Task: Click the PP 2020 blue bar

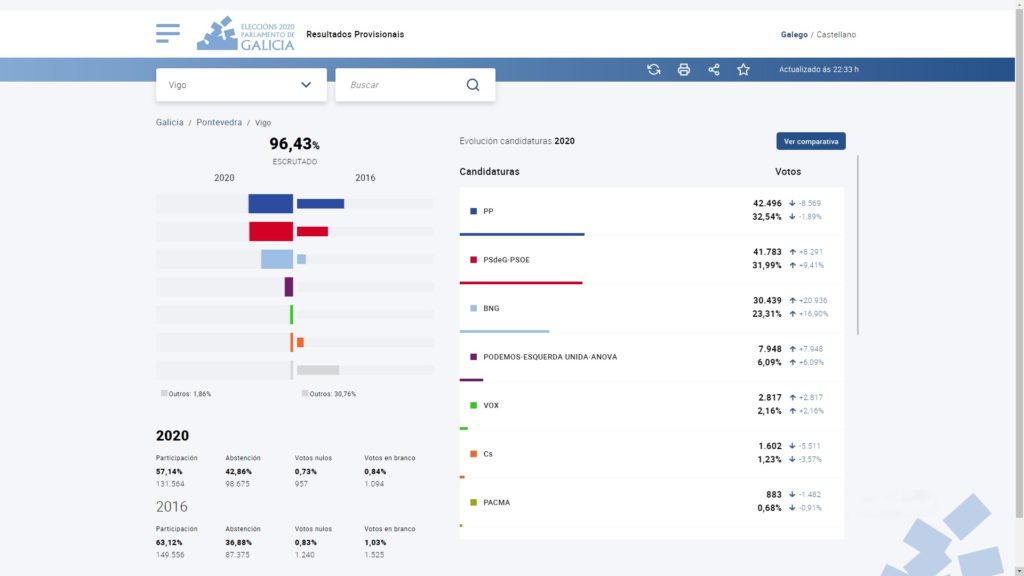Action: coord(270,204)
